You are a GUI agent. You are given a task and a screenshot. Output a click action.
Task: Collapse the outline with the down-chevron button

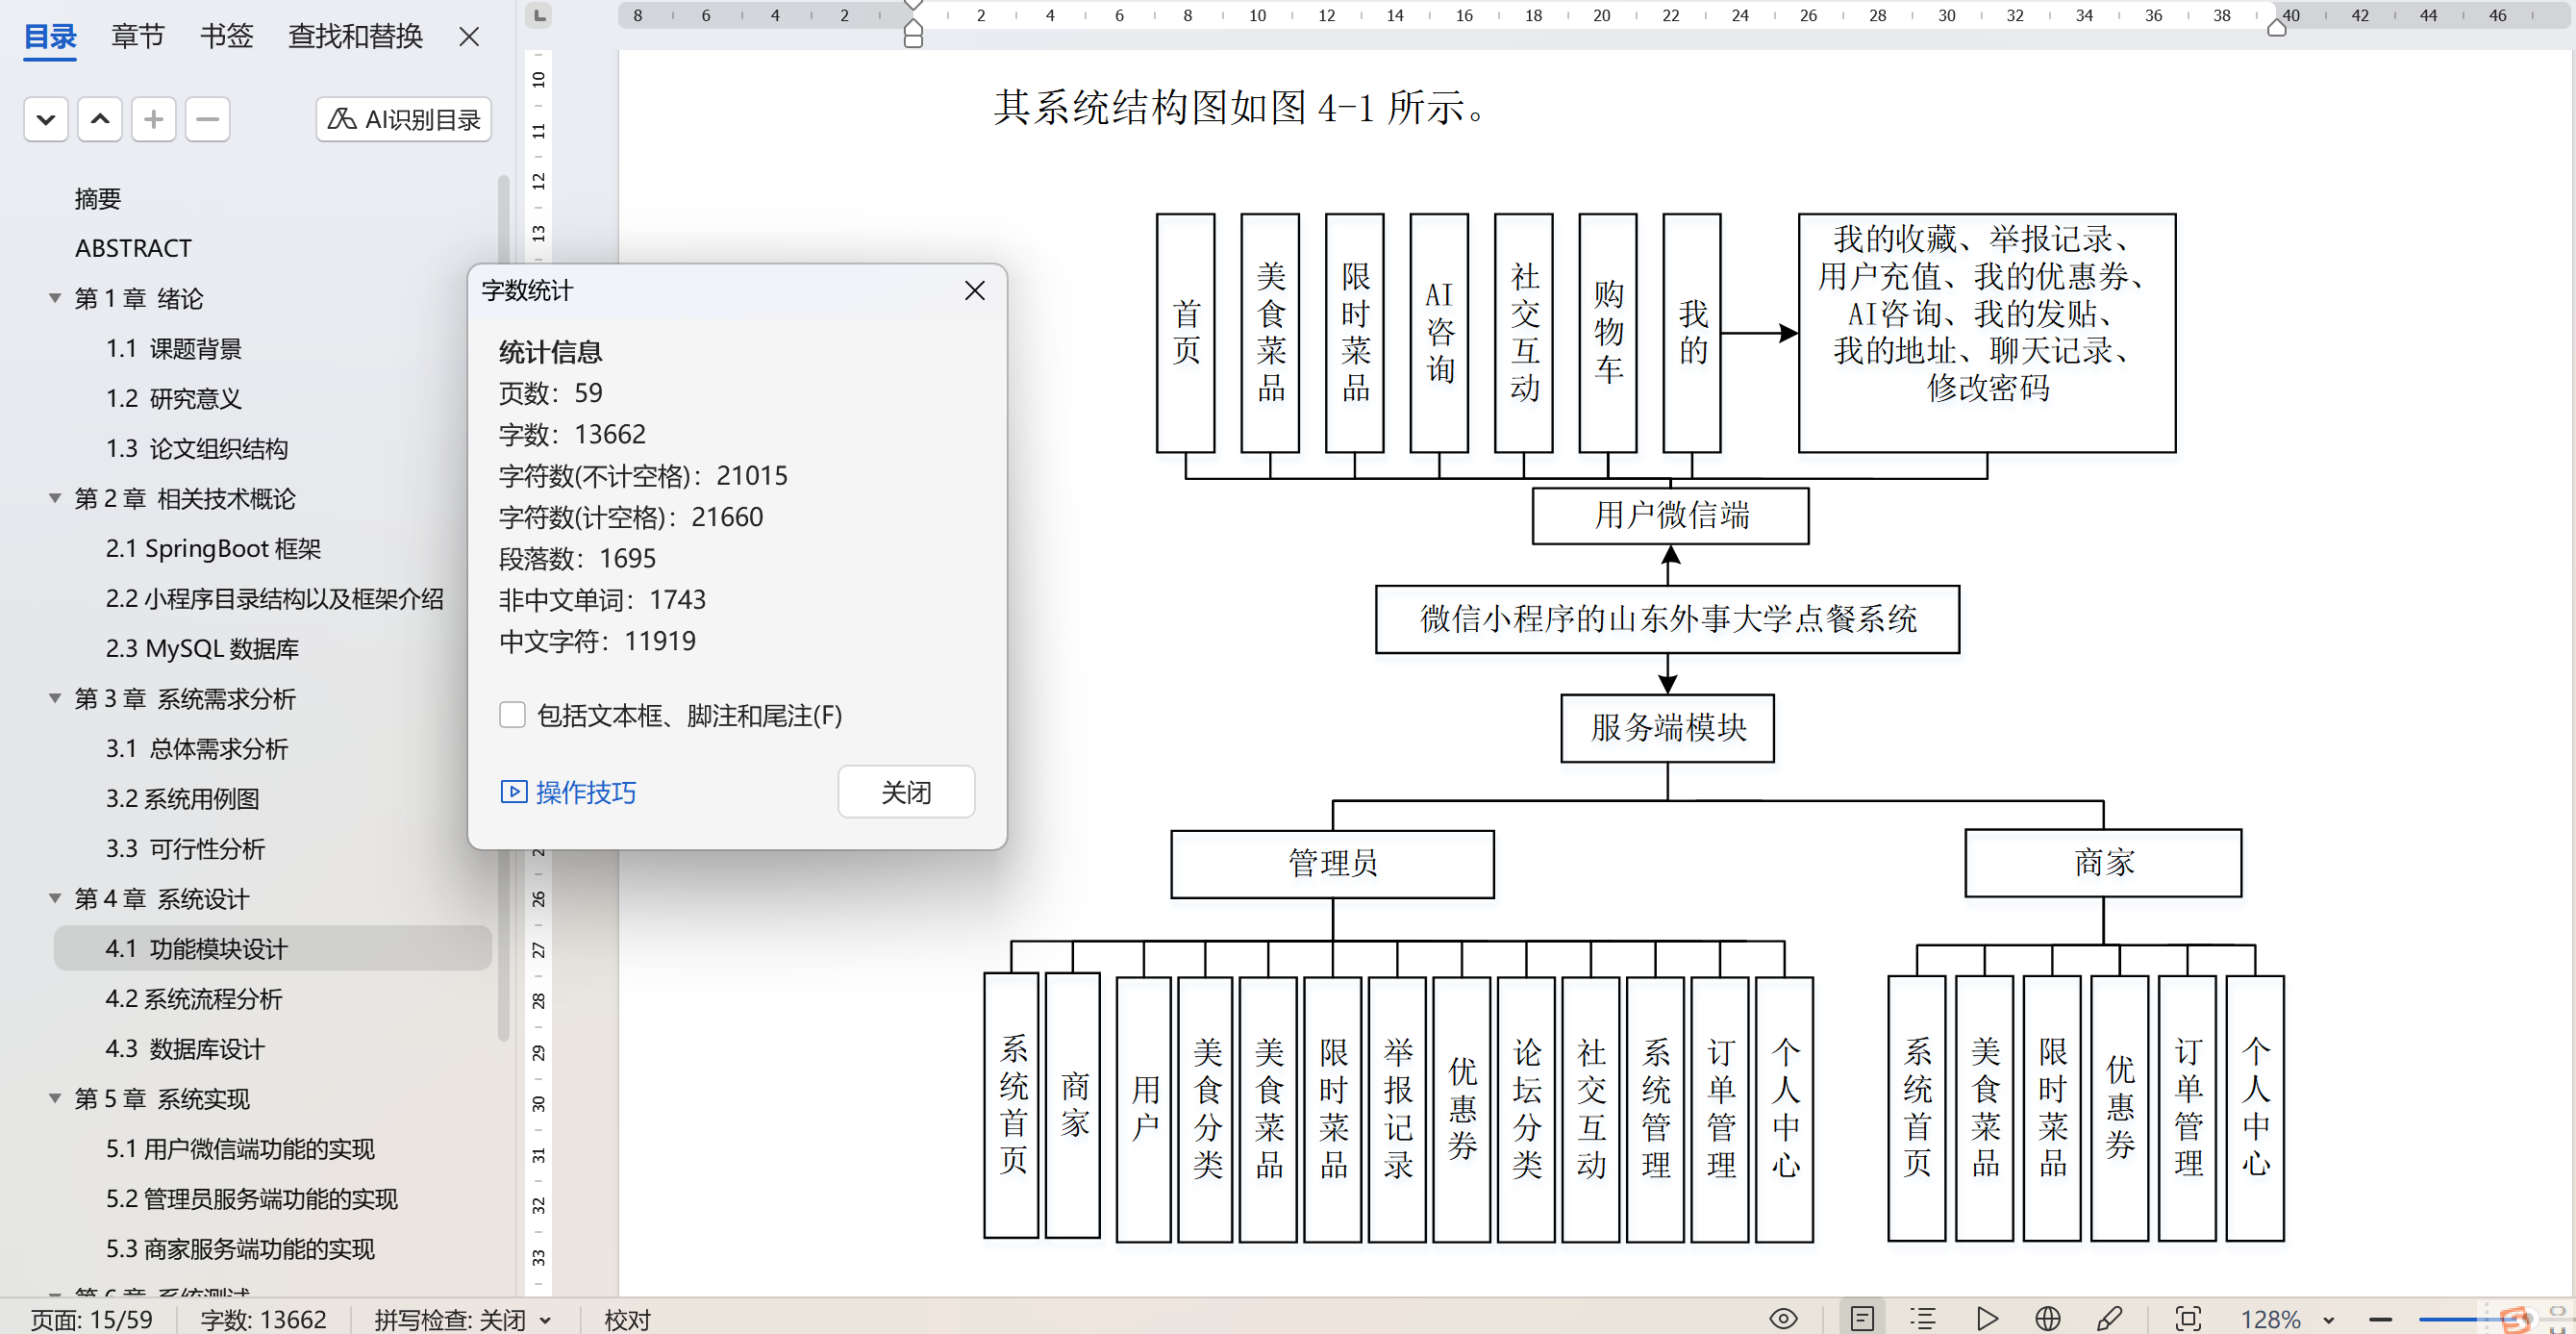46,120
